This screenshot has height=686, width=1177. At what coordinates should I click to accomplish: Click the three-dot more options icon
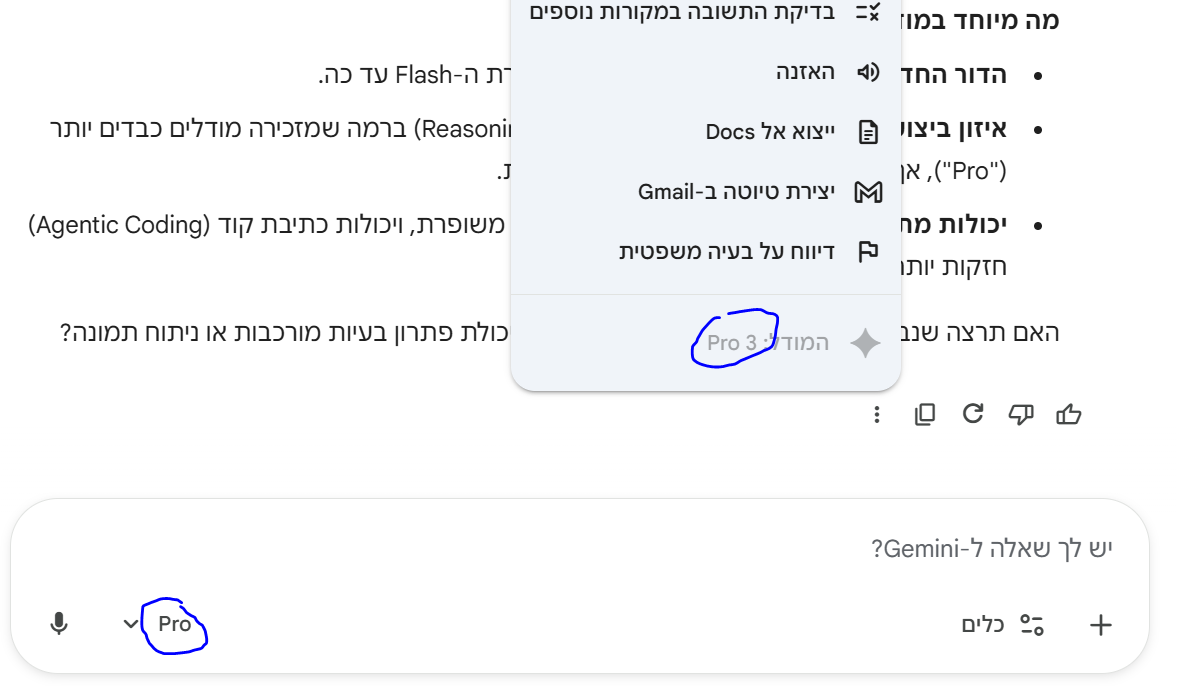pyautogui.click(x=877, y=414)
